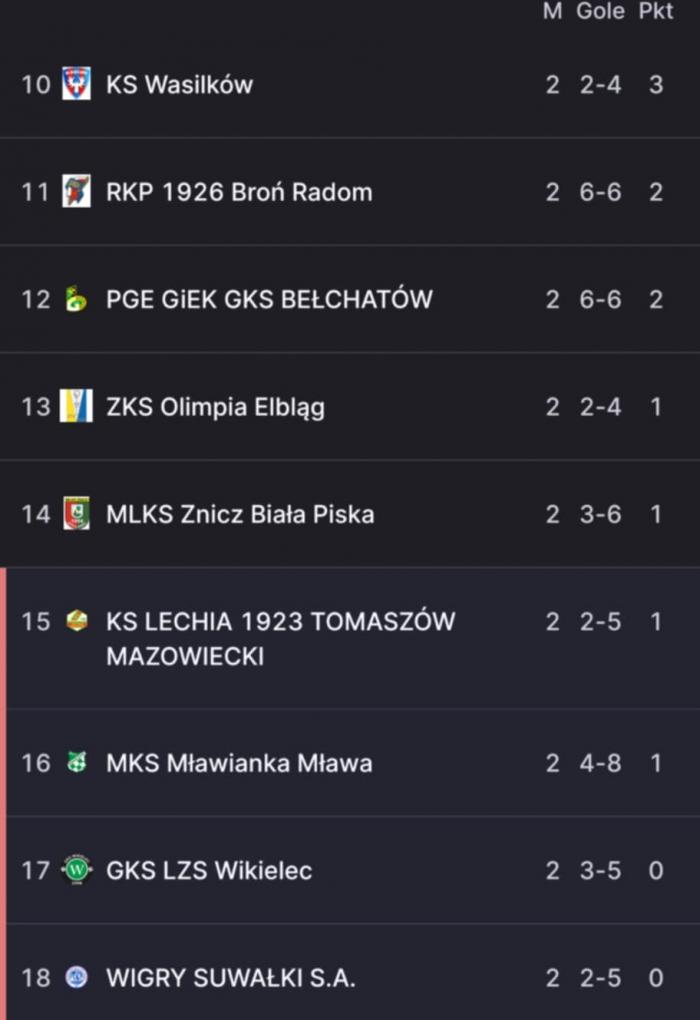
Task: Select PGE GiEK GKS BEŁCHATÓW name
Action: pyautogui.click(x=269, y=299)
